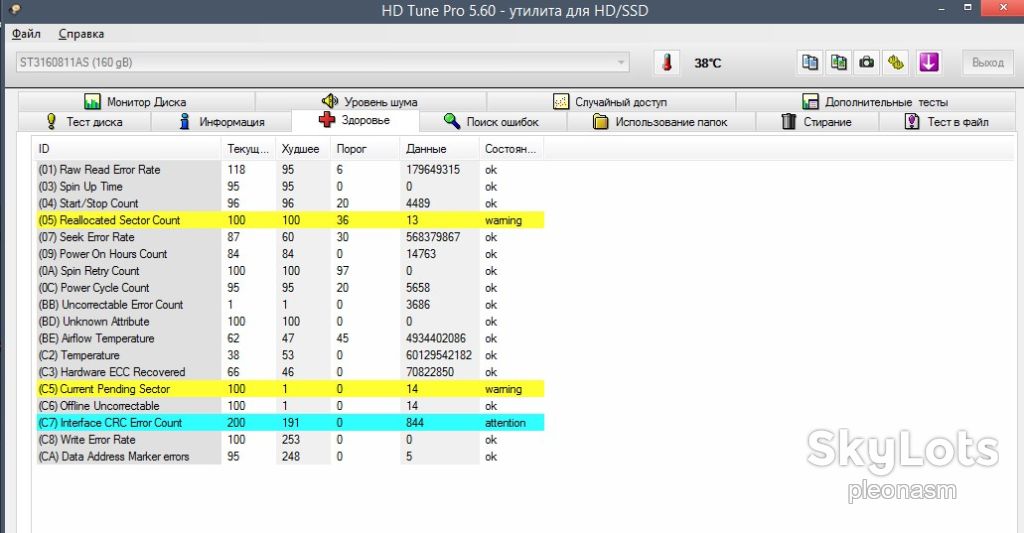Screen dimensions: 1024x533
Task: Switch to the Тест в файл tab
Action: 946,121
